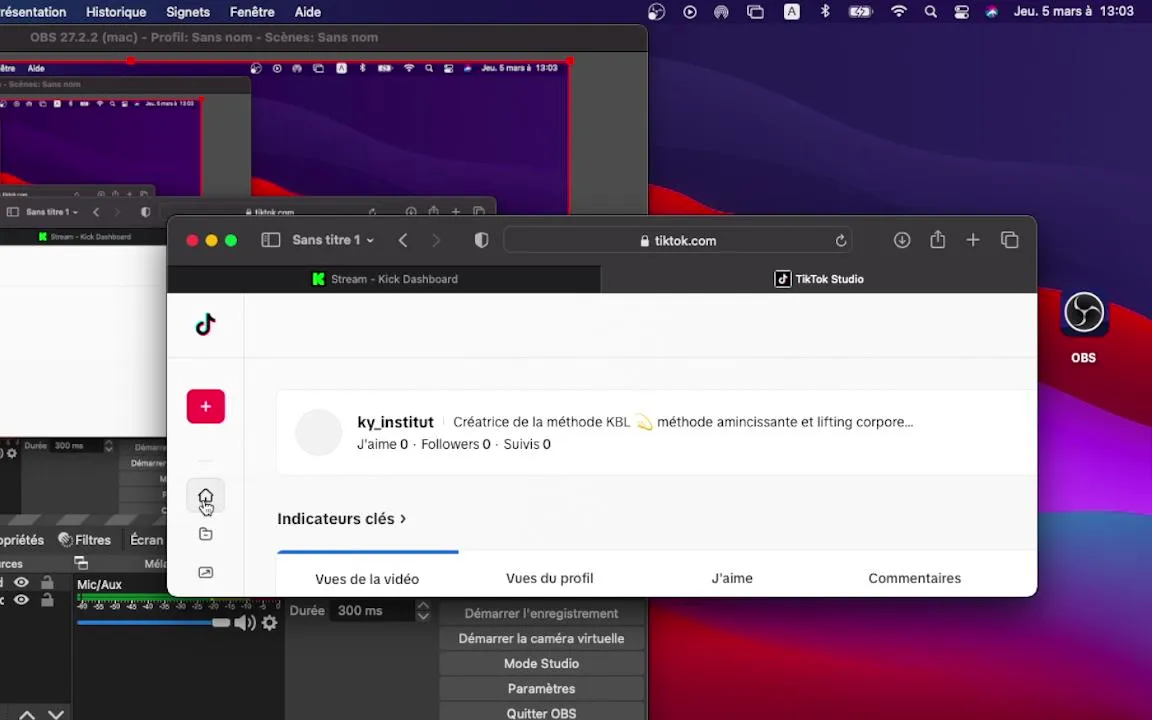Viewport: 1152px width, 720px height.
Task: Add a new Safari tab
Action: (x=973, y=240)
